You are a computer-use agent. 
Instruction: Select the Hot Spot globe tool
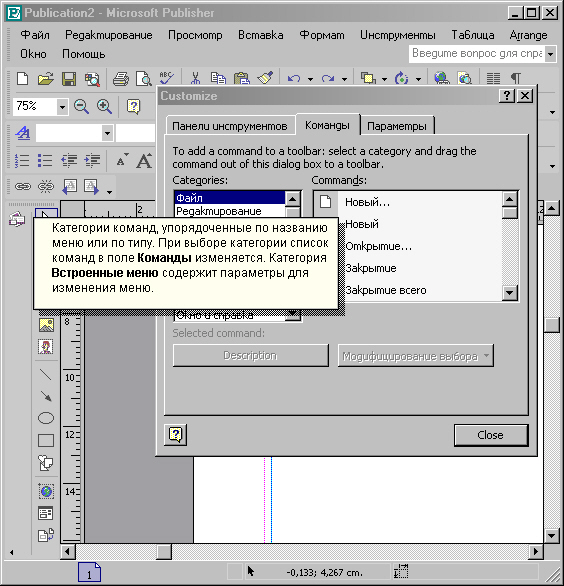click(x=46, y=491)
